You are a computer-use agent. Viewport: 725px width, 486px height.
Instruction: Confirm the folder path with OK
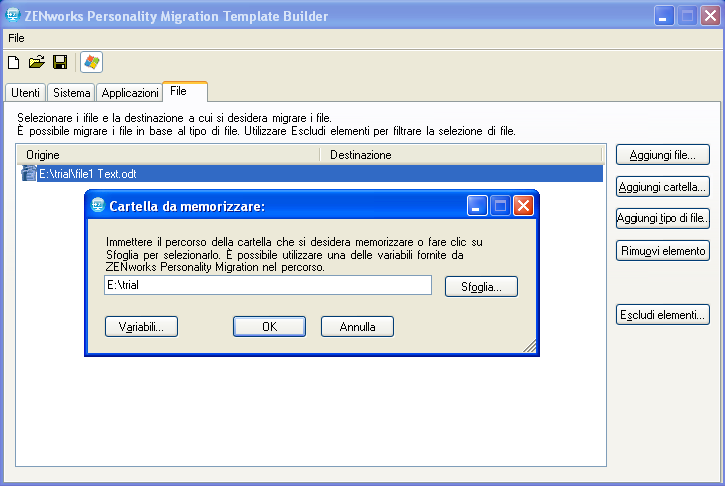270,327
